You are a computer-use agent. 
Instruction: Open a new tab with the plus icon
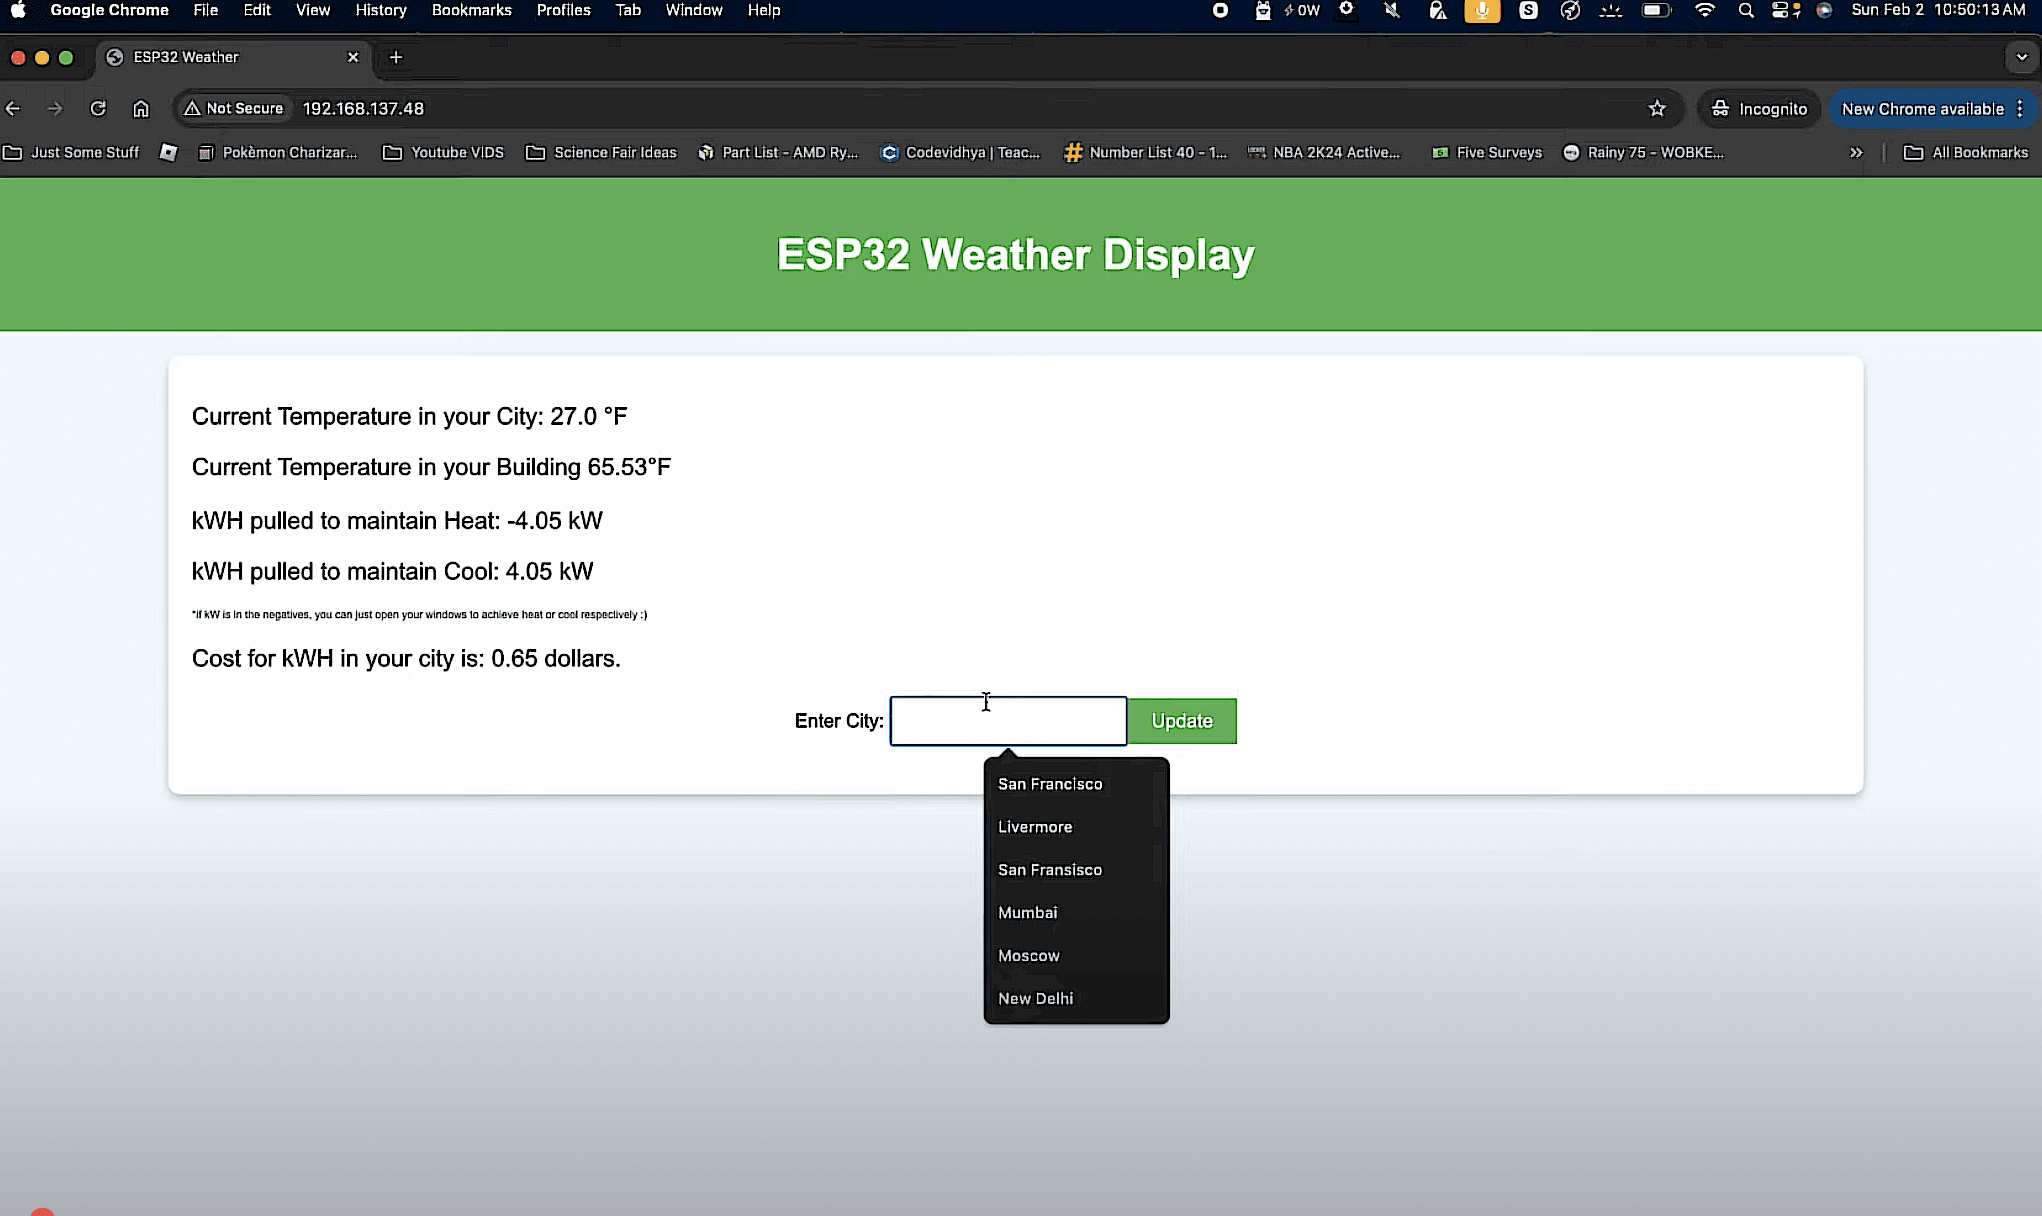[396, 57]
